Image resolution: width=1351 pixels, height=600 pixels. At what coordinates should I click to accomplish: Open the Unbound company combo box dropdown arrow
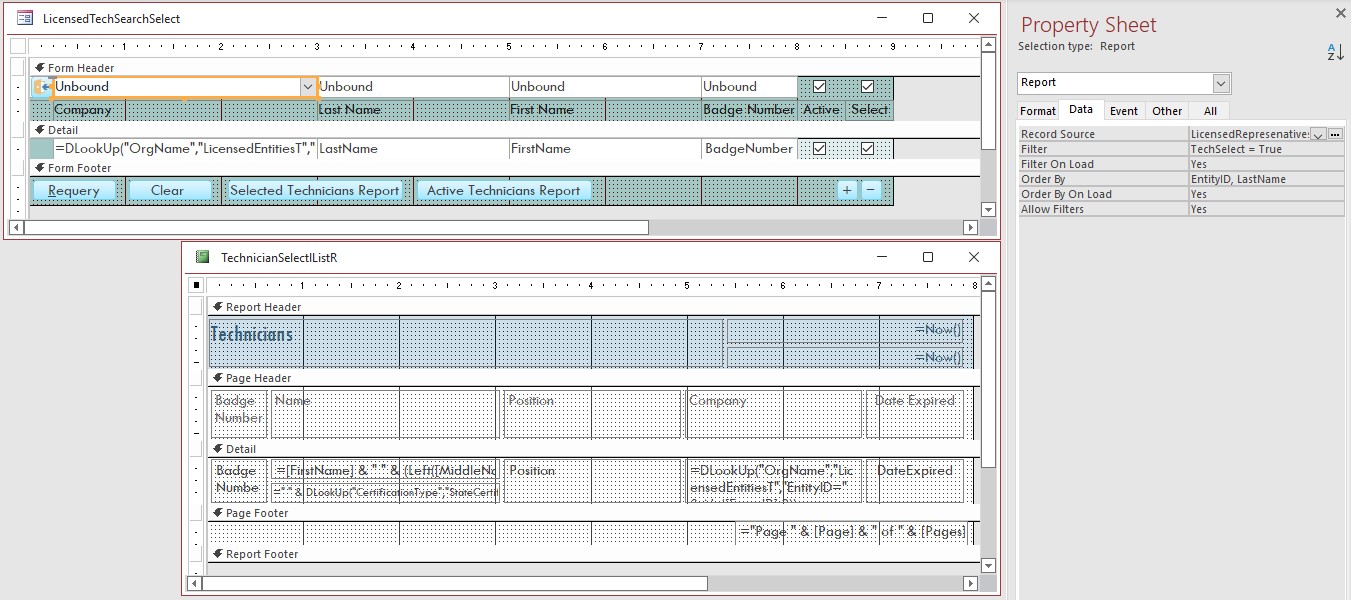[x=307, y=87]
